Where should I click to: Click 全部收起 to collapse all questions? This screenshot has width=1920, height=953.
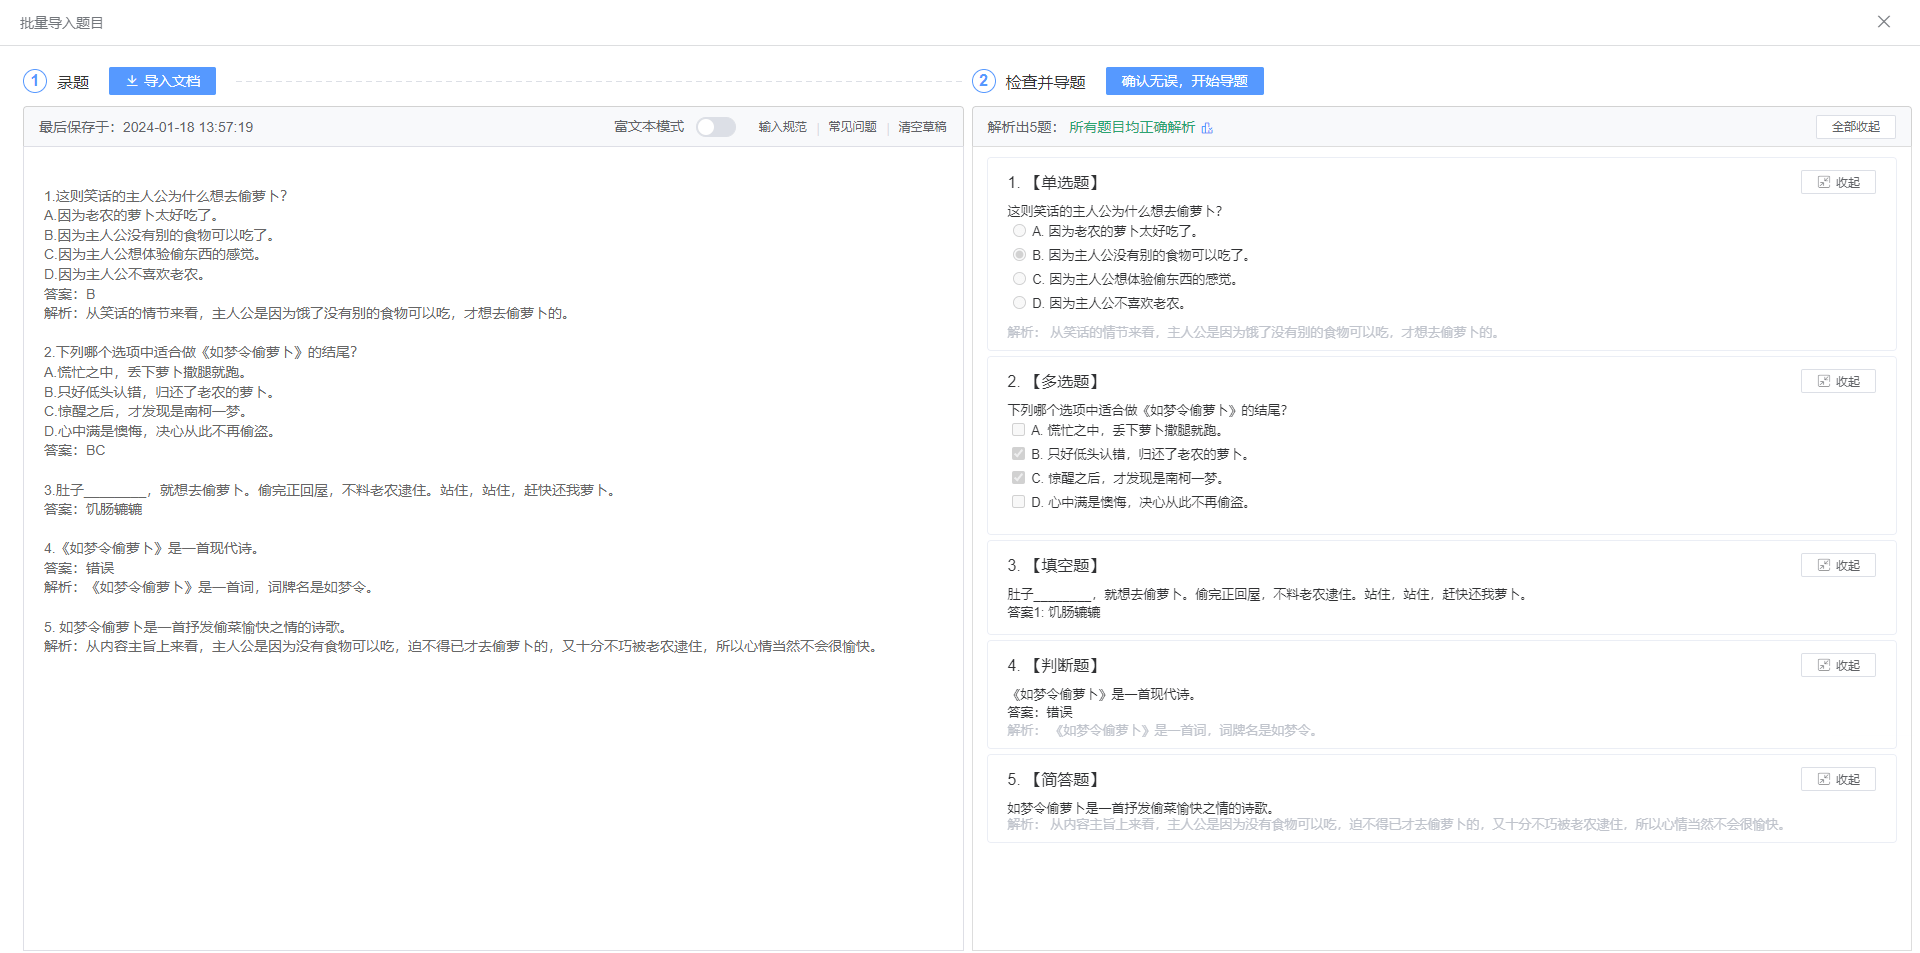click(1855, 127)
